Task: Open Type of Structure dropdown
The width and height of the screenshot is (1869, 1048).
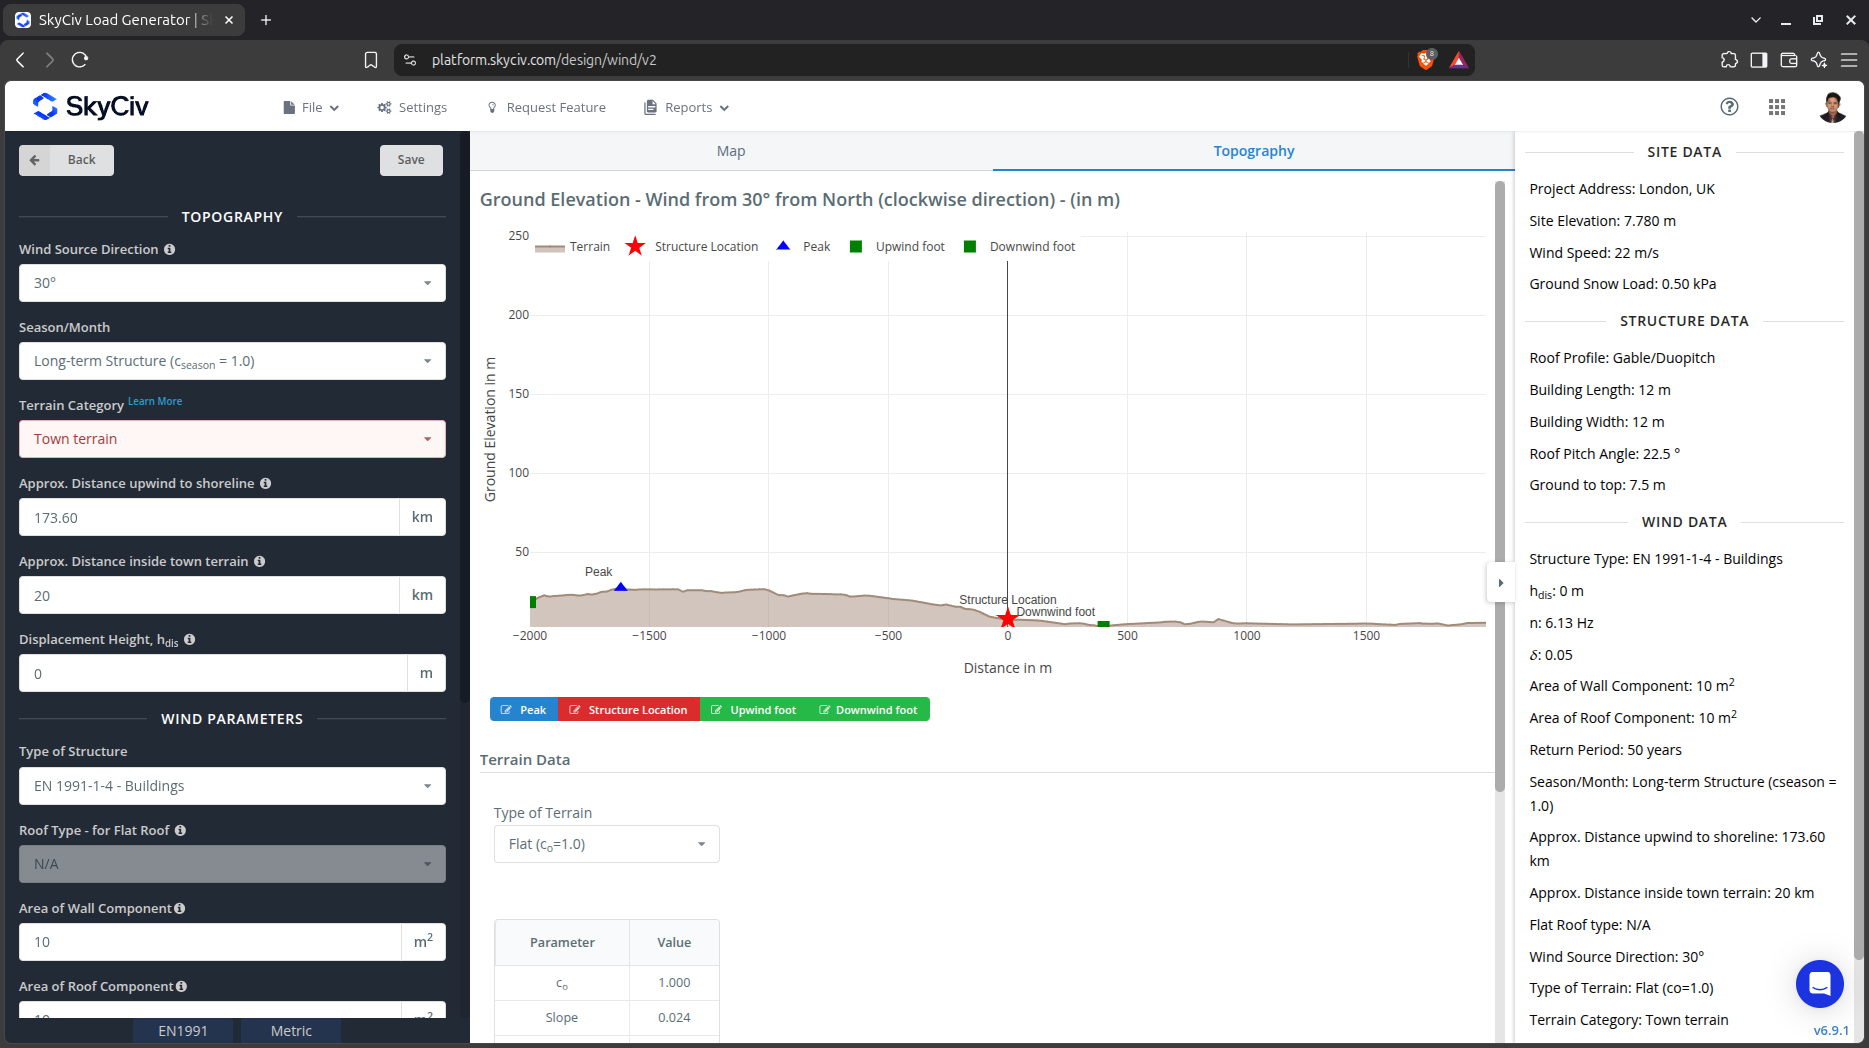Action: tap(232, 786)
